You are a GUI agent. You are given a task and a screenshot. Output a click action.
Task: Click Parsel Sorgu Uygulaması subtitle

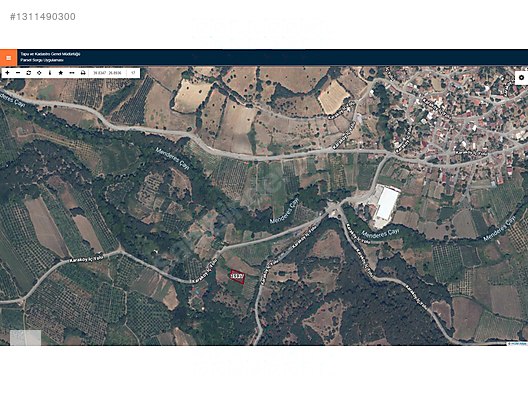(42, 60)
